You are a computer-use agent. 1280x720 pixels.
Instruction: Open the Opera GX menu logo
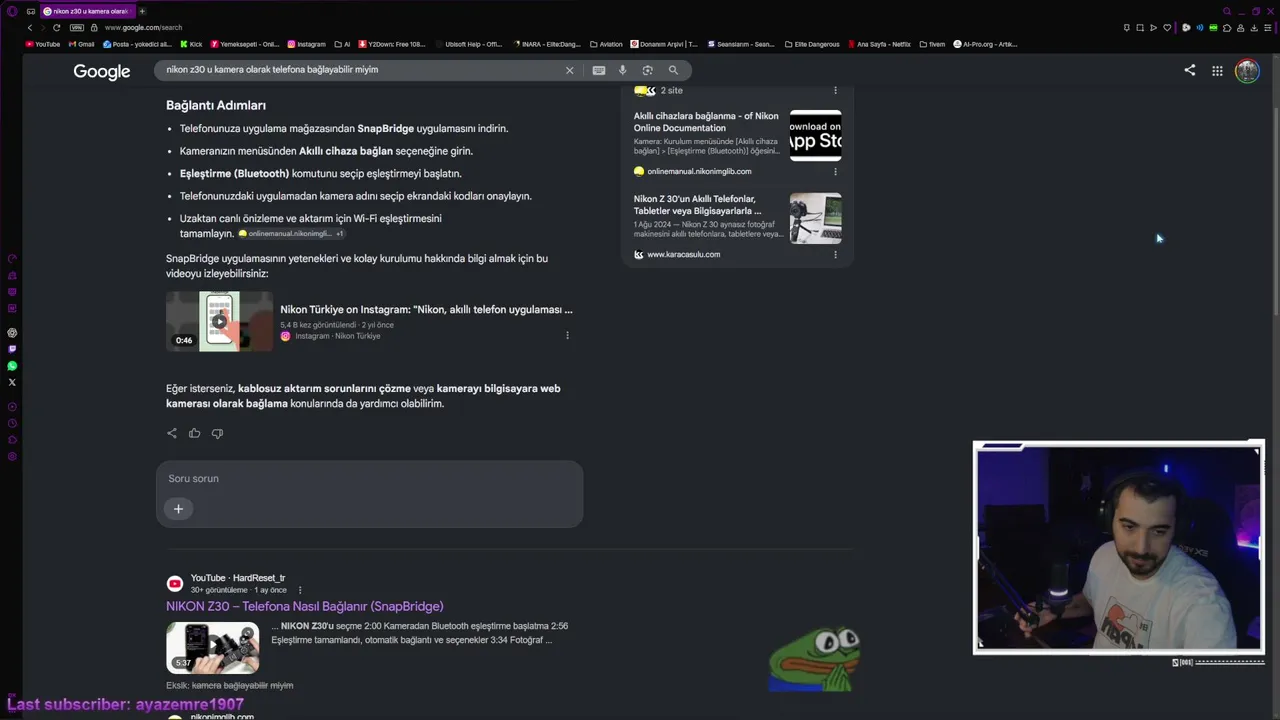[12, 11]
